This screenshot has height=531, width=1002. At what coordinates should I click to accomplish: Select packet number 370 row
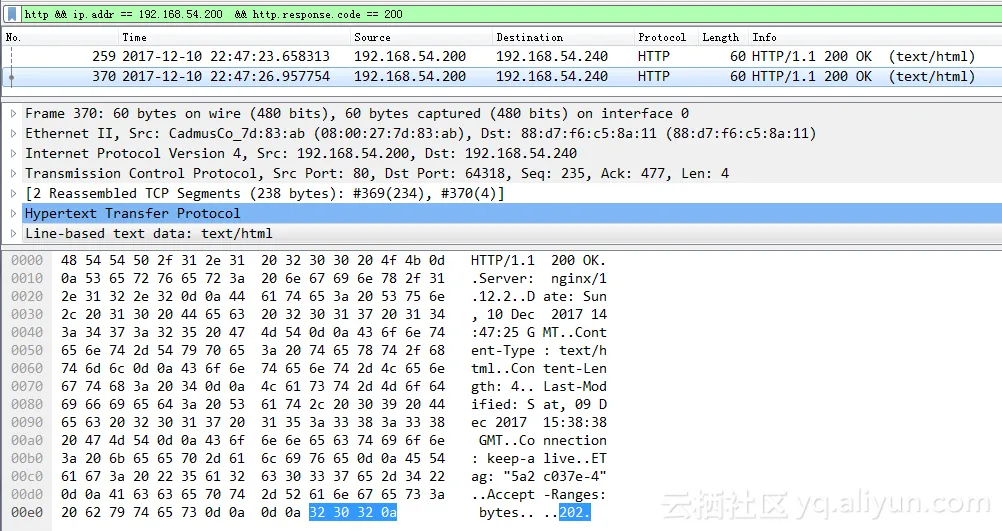click(x=501, y=76)
